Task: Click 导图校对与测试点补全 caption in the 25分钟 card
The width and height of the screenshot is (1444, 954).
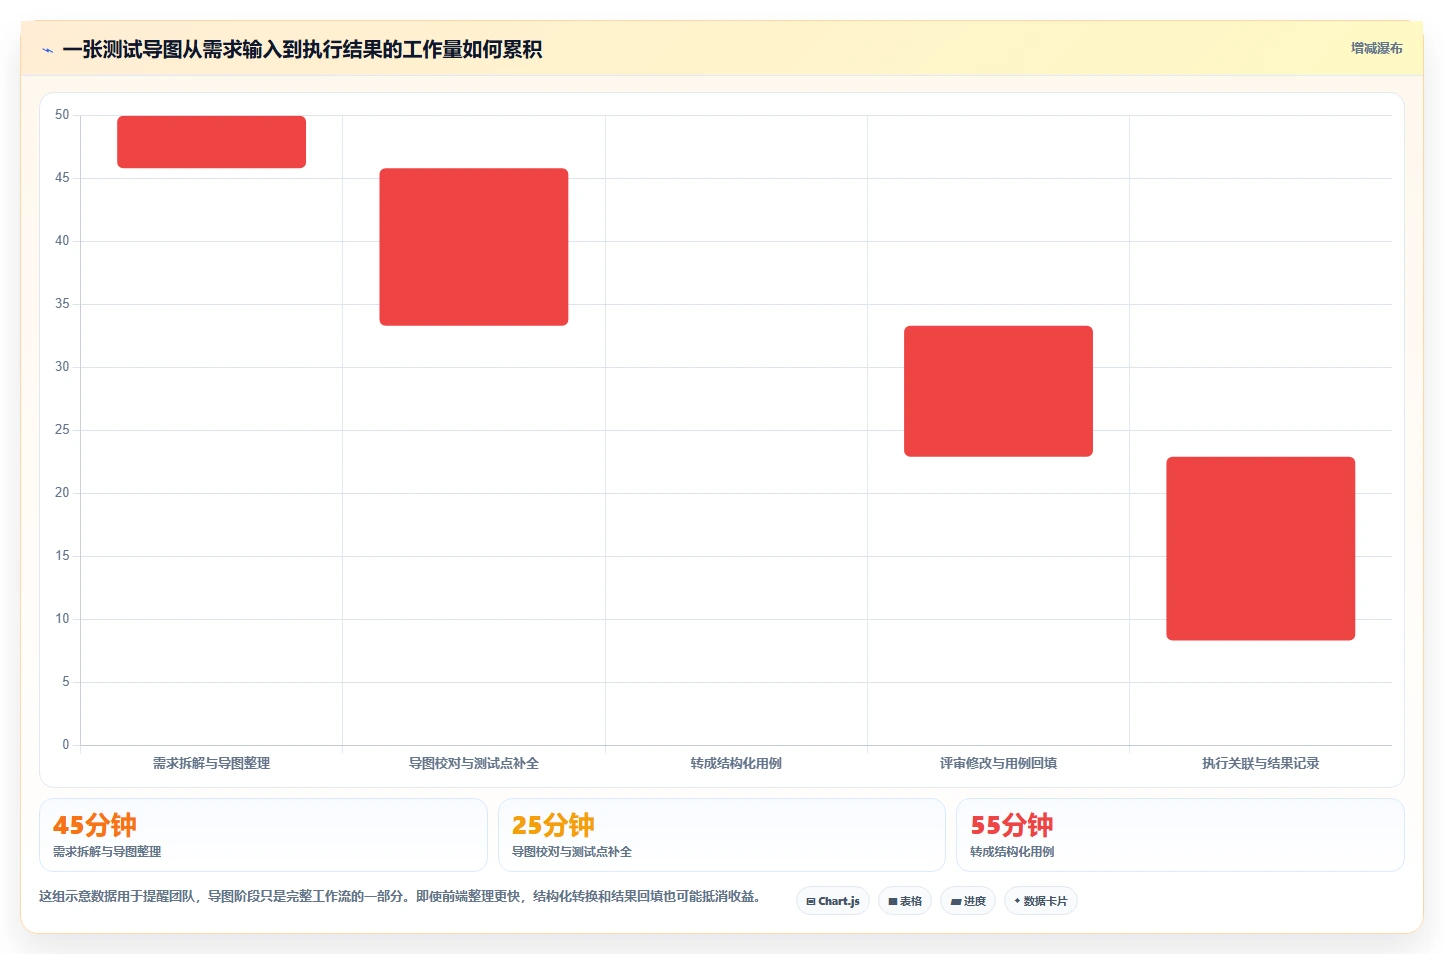Action: 572,852
